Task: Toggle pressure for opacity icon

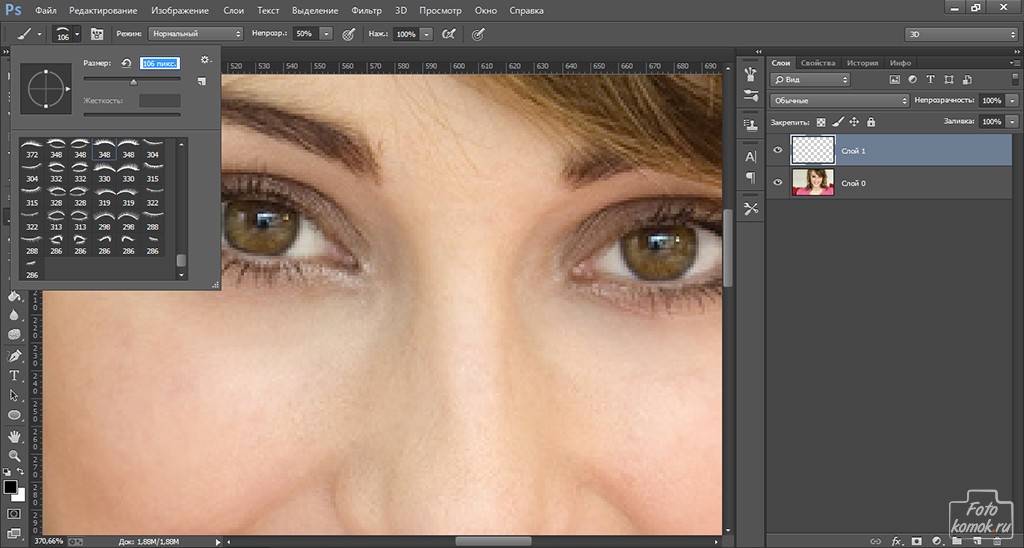Action: (x=349, y=34)
